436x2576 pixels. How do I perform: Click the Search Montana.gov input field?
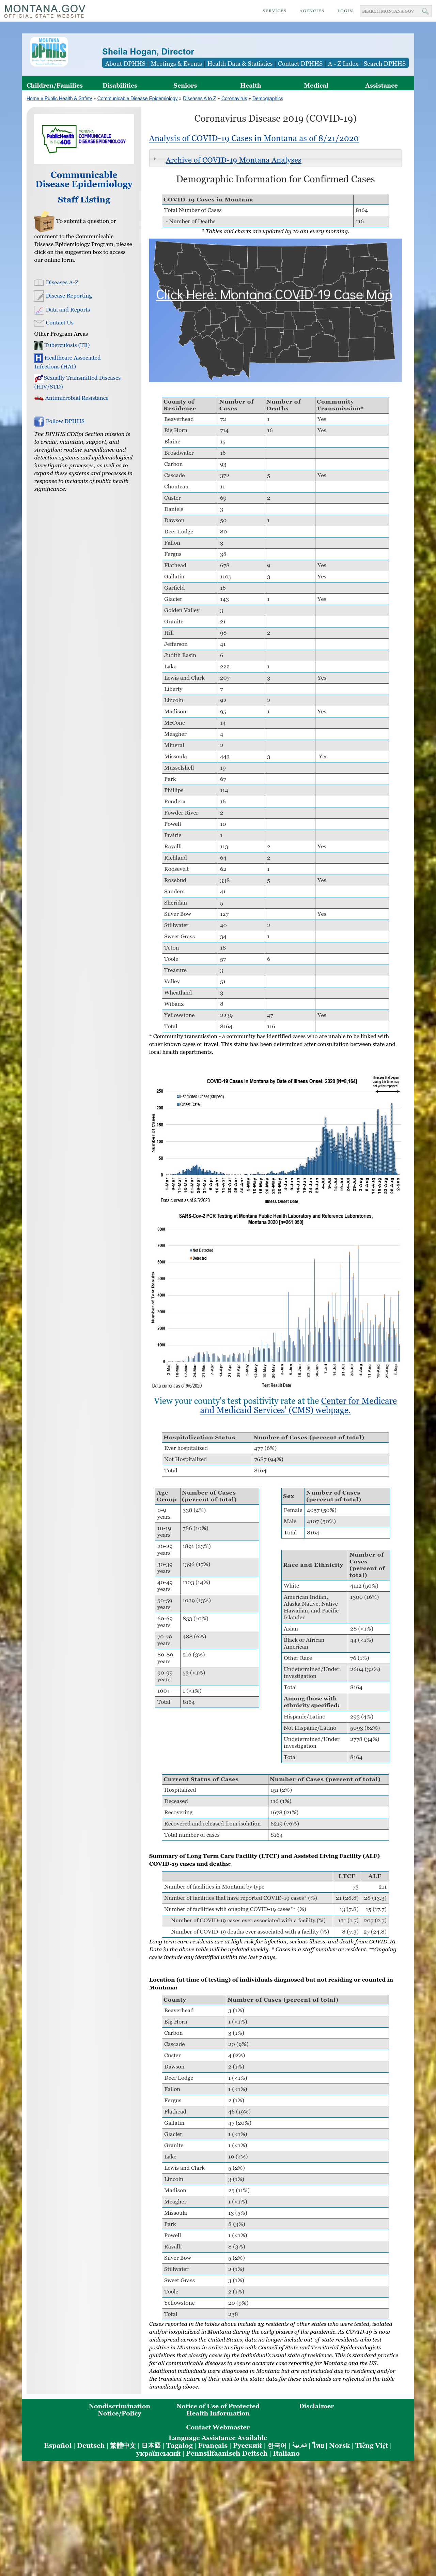(x=388, y=11)
